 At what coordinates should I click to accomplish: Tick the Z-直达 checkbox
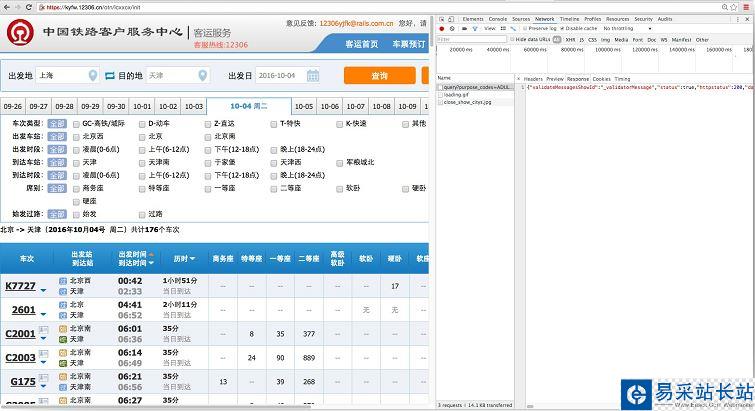208,124
